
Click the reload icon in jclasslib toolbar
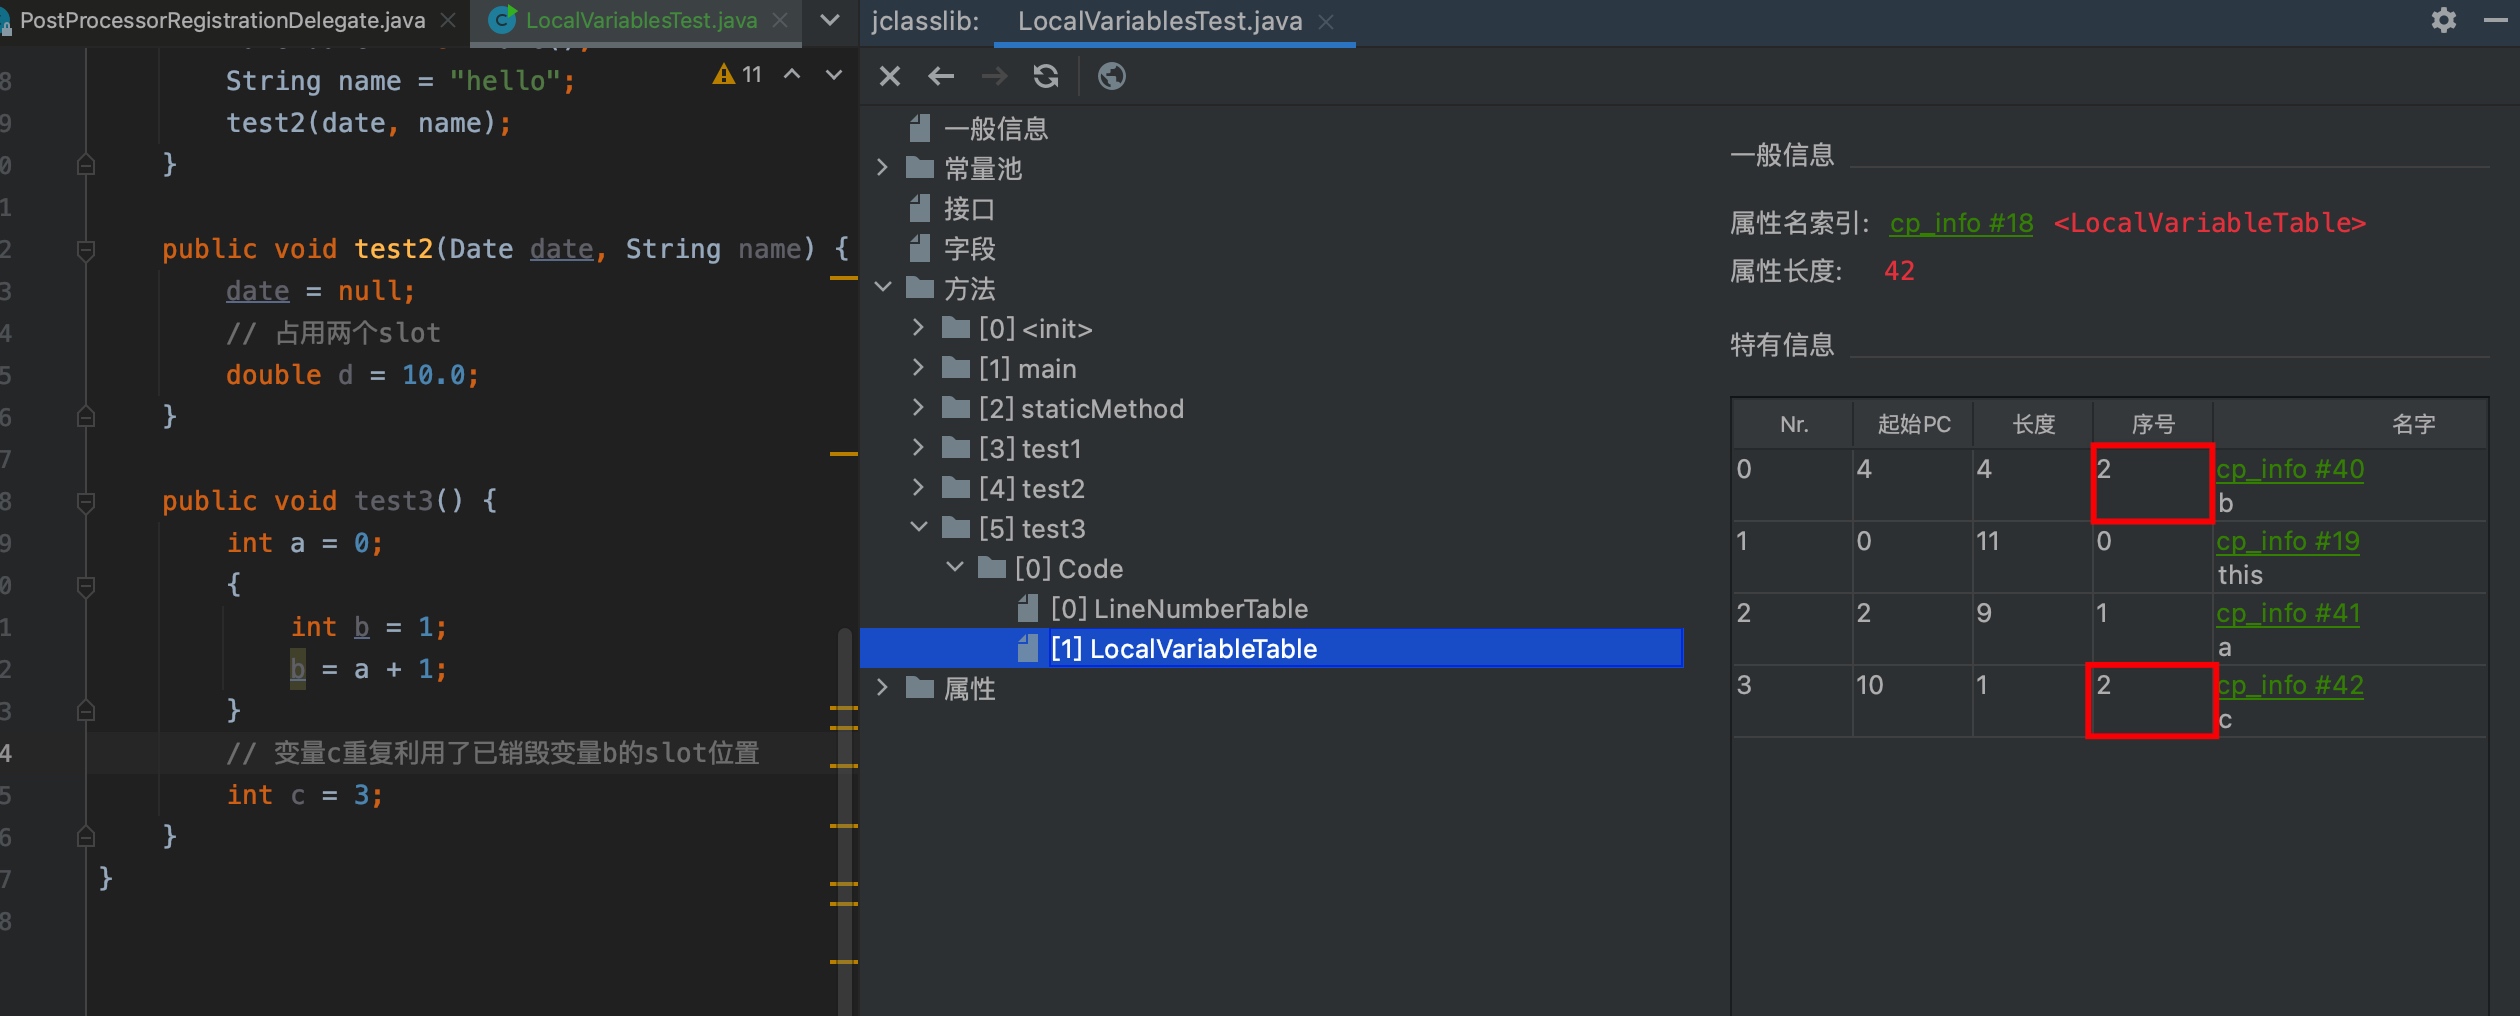pos(1046,76)
